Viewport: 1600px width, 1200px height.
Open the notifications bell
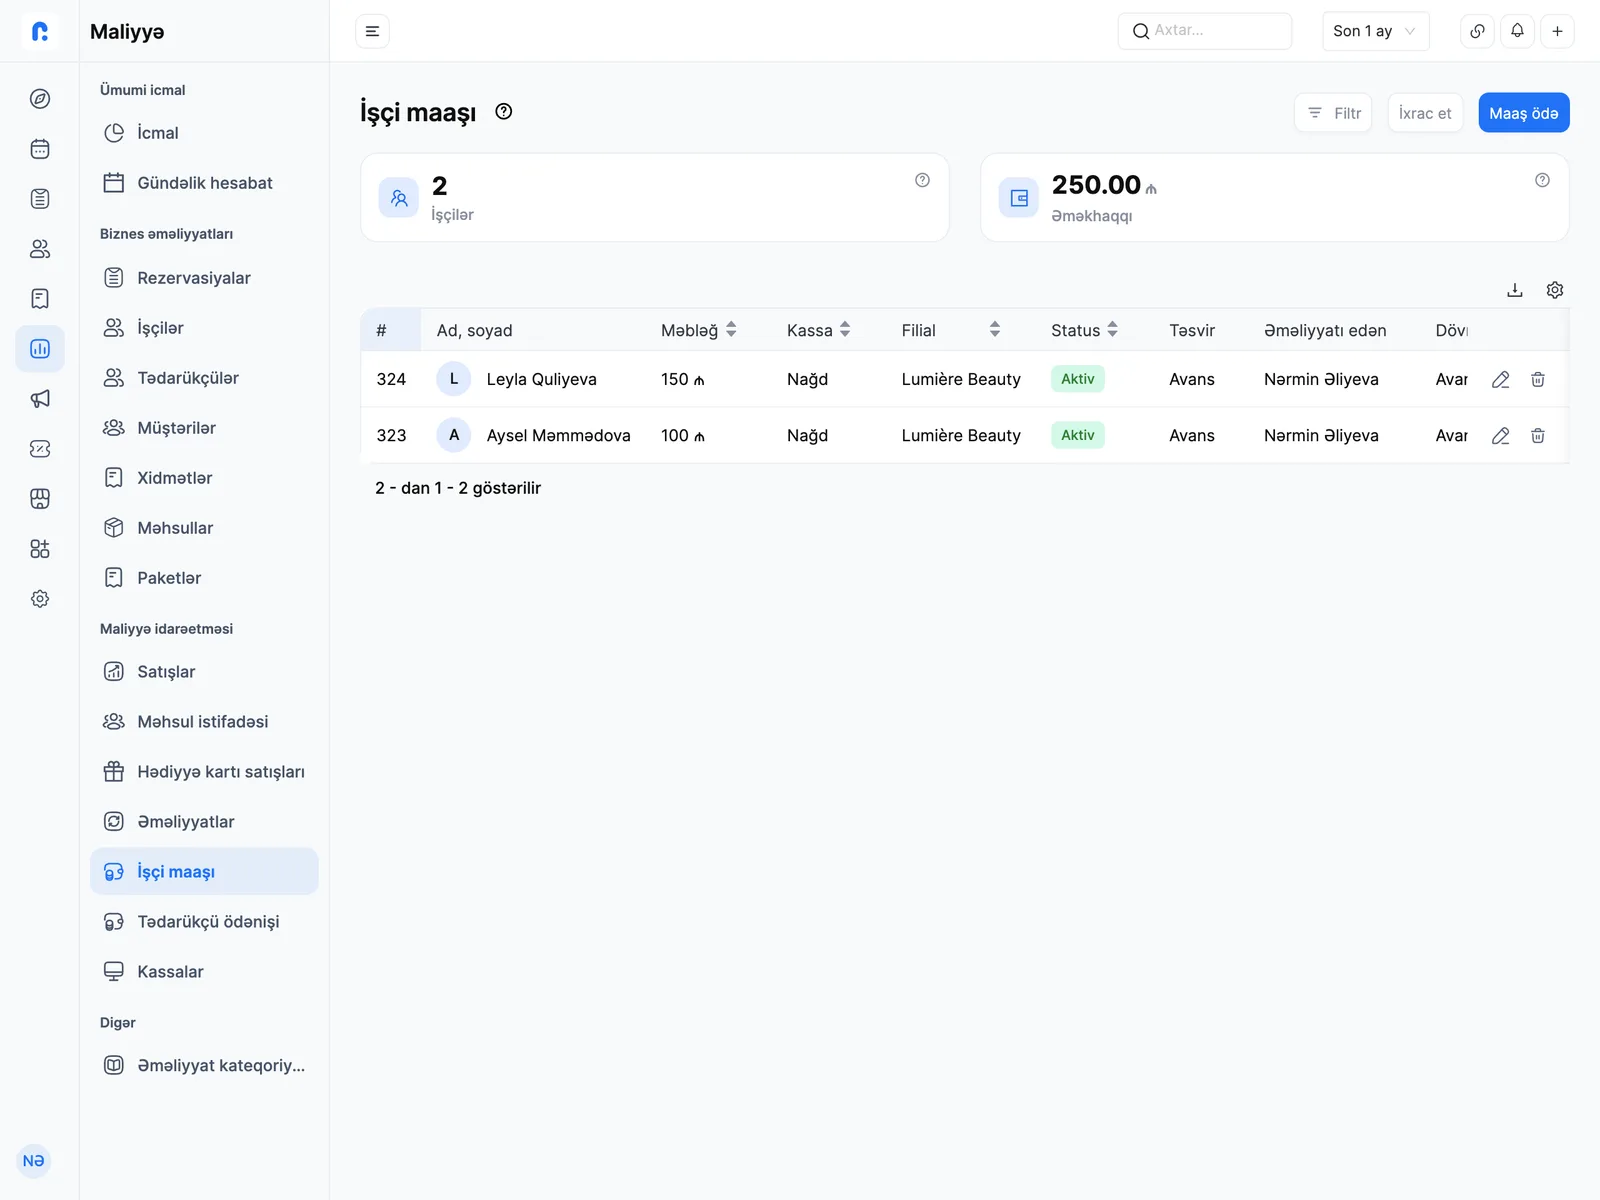(x=1517, y=31)
